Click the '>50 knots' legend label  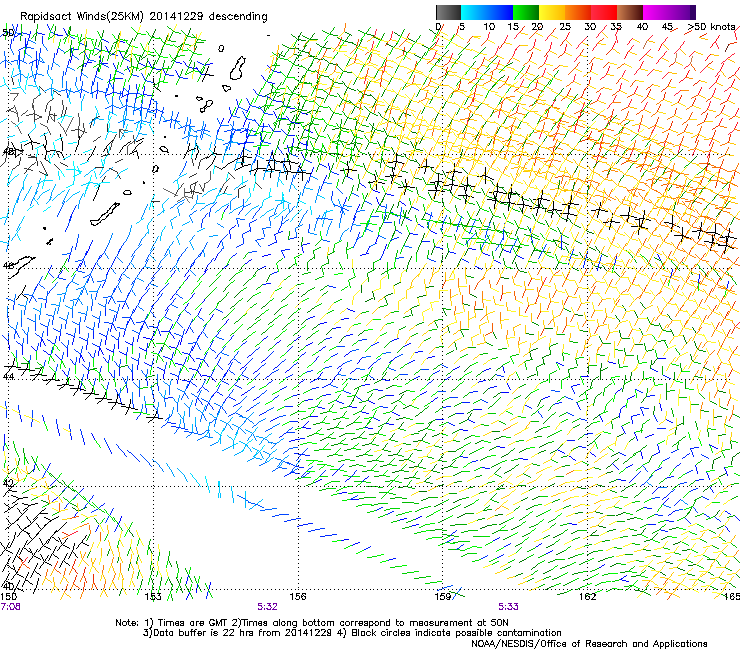(712, 26)
